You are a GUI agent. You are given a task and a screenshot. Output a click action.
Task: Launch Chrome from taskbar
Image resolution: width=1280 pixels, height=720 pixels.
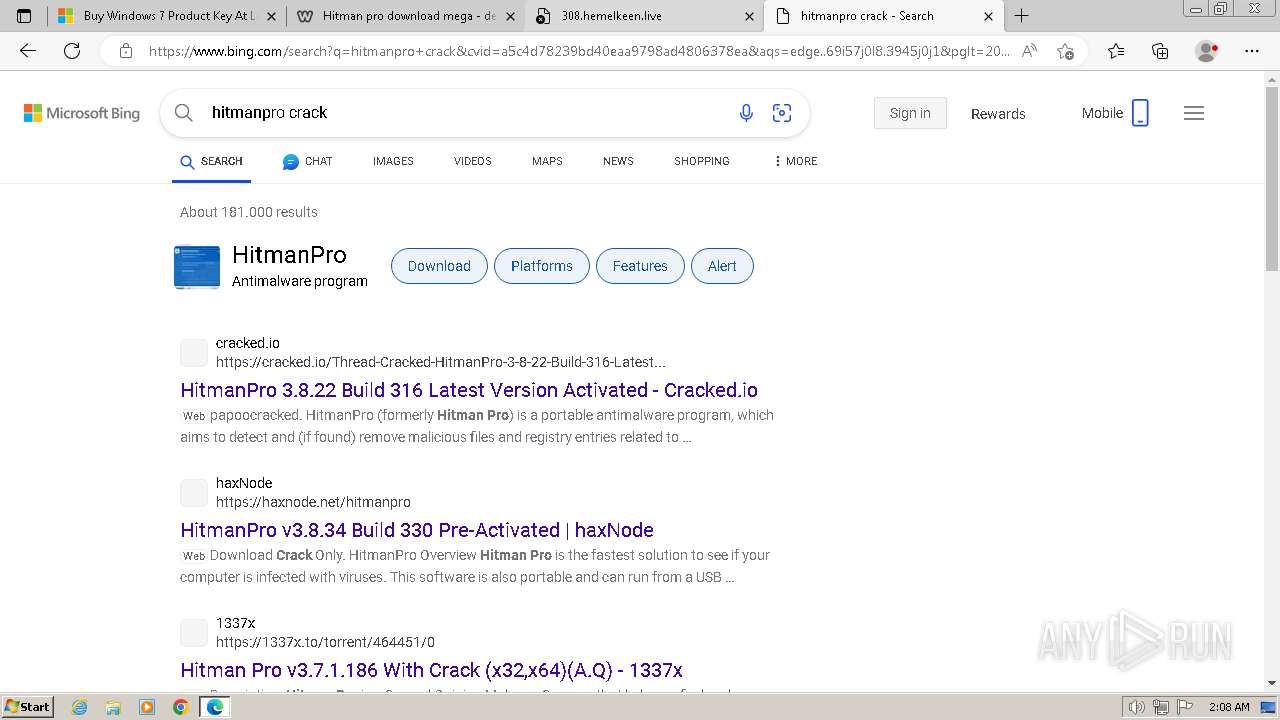[x=180, y=707]
